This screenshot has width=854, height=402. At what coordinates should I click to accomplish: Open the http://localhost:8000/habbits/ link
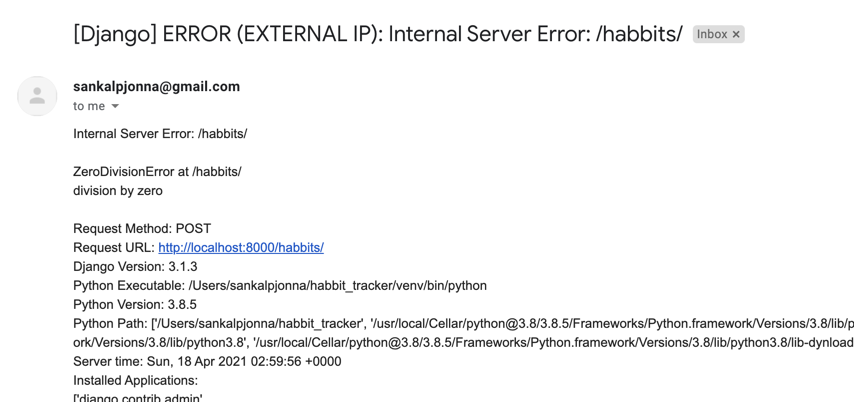pyautogui.click(x=241, y=247)
